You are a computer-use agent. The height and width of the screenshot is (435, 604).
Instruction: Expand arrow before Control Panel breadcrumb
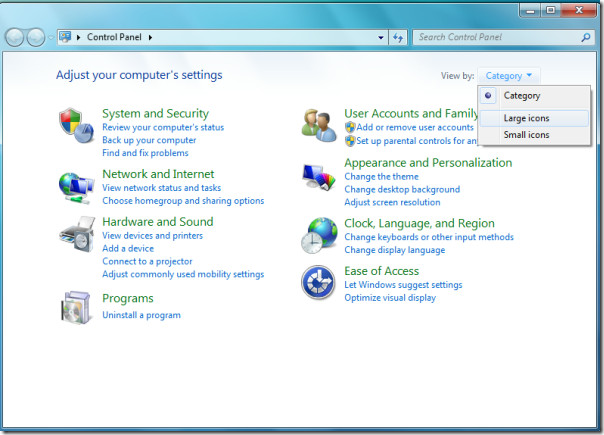click(x=78, y=37)
